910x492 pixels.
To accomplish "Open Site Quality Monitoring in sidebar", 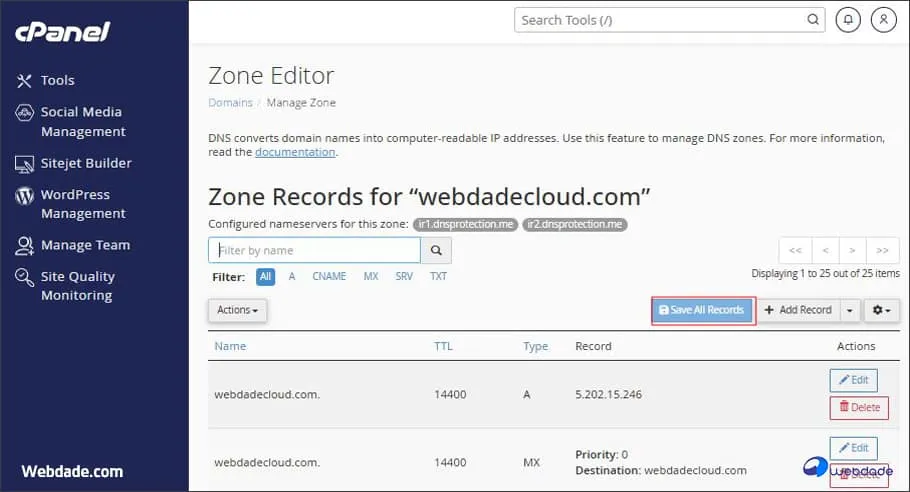I will point(77,286).
